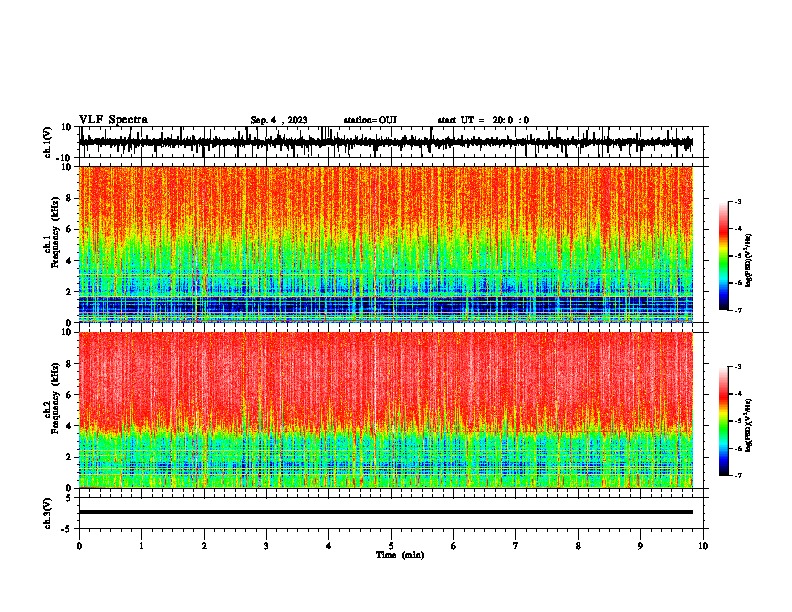
Task: Click the "Time (min)" axis title
Action: click(400, 555)
